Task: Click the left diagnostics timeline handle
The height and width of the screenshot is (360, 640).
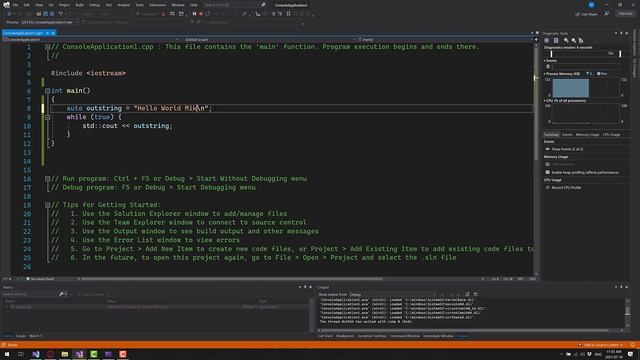Action: click(551, 53)
